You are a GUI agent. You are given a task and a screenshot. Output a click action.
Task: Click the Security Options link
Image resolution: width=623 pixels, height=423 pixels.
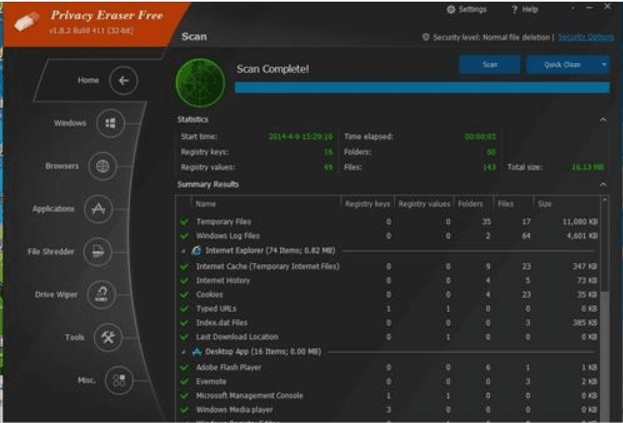point(586,37)
